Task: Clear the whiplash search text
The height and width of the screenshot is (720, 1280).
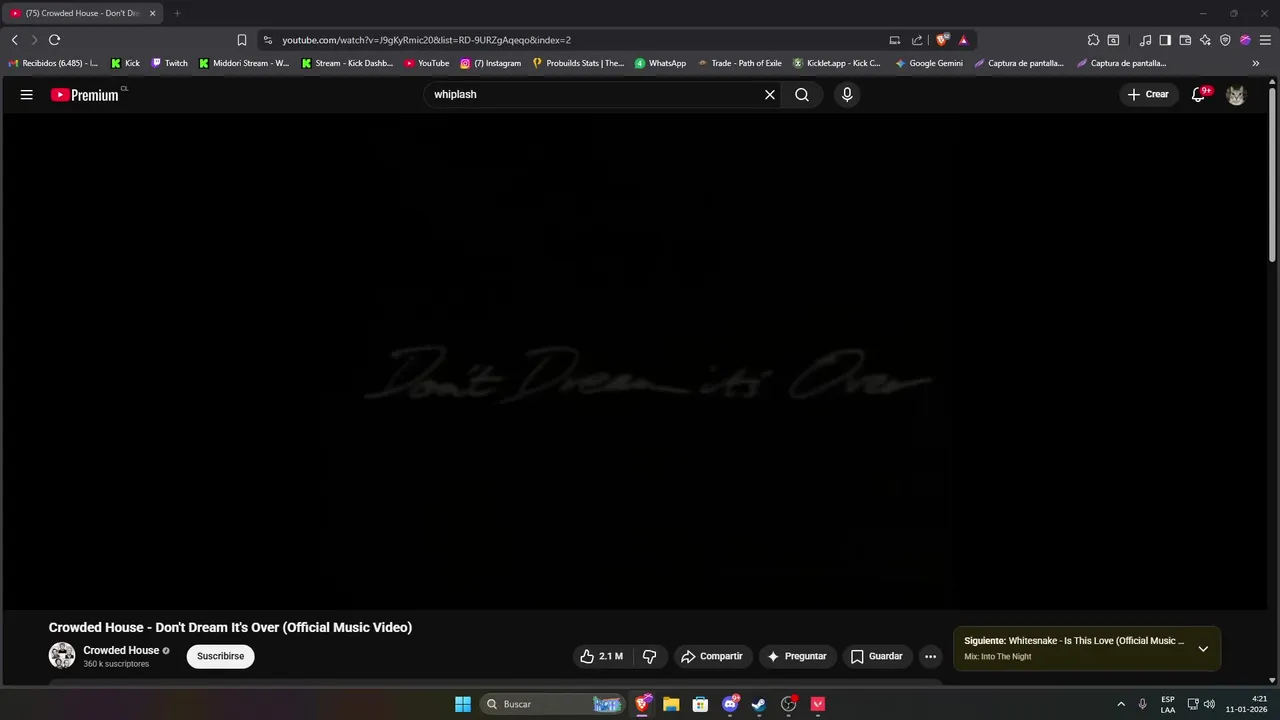Action: (x=770, y=94)
